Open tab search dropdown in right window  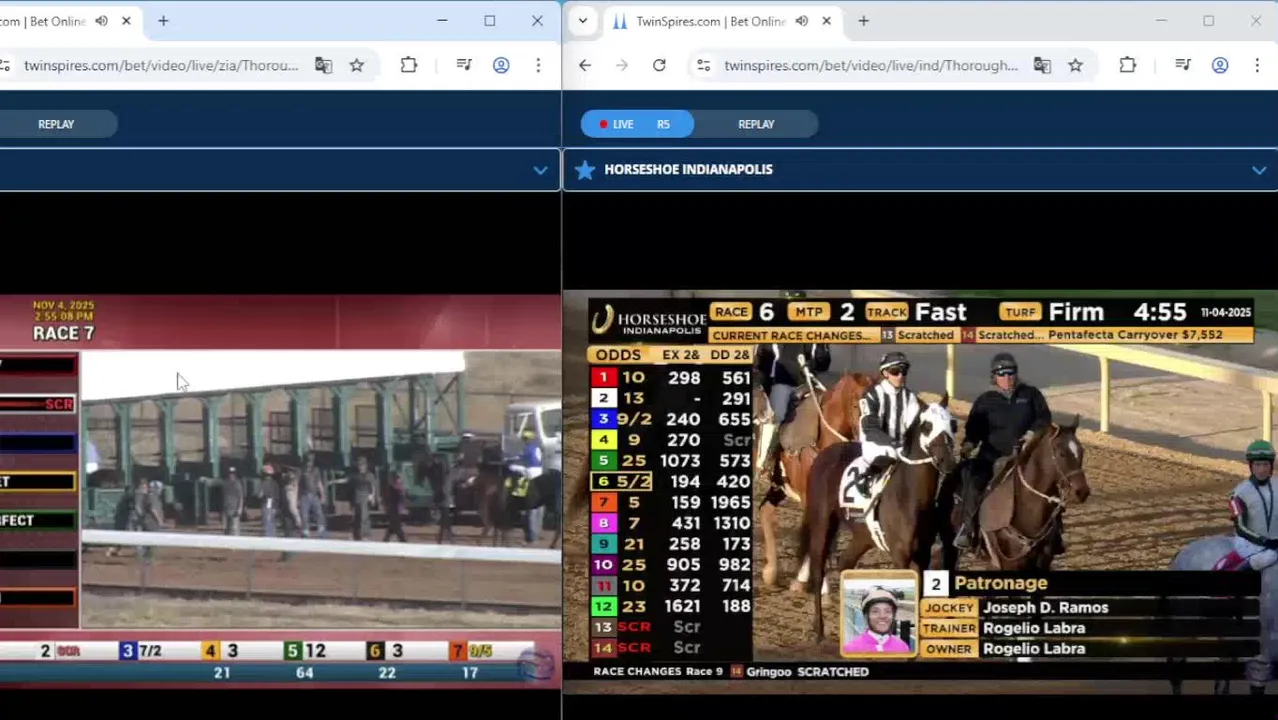click(x=583, y=21)
